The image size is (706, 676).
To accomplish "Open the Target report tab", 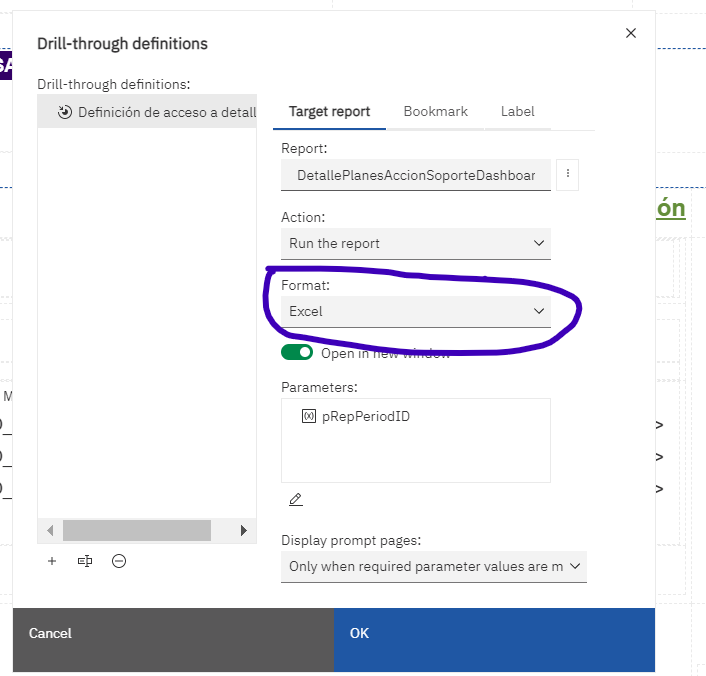I will (x=329, y=112).
